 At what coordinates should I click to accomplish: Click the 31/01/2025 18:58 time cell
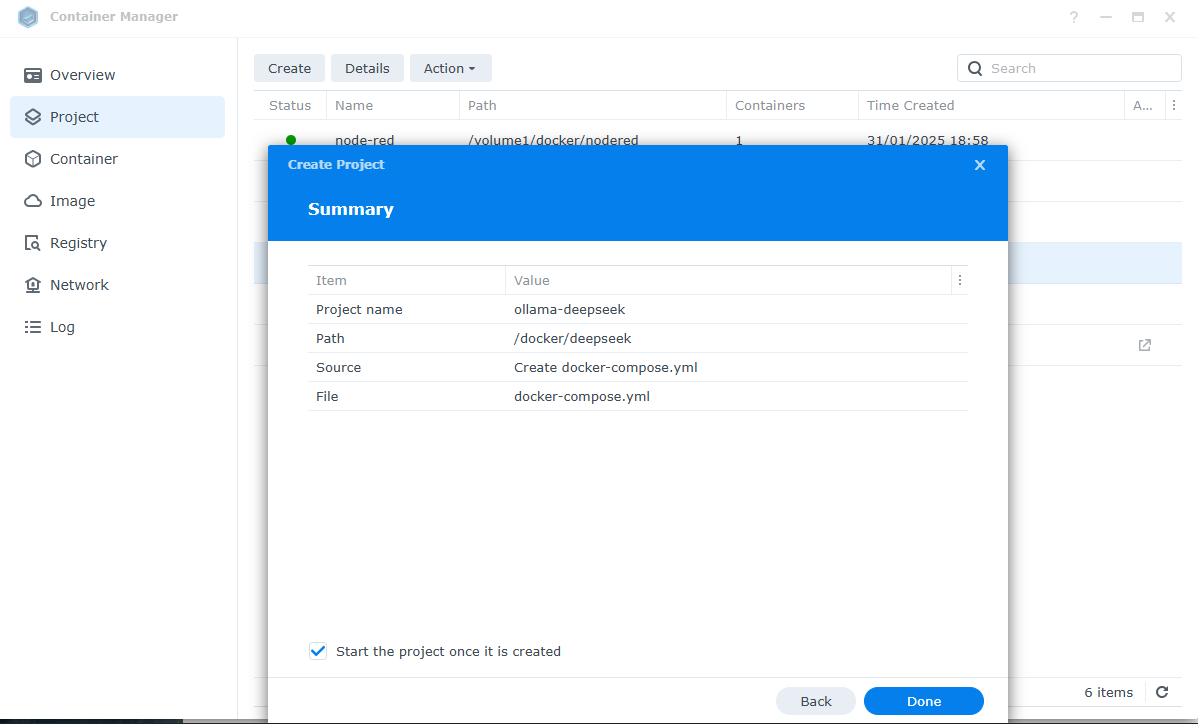coord(928,140)
